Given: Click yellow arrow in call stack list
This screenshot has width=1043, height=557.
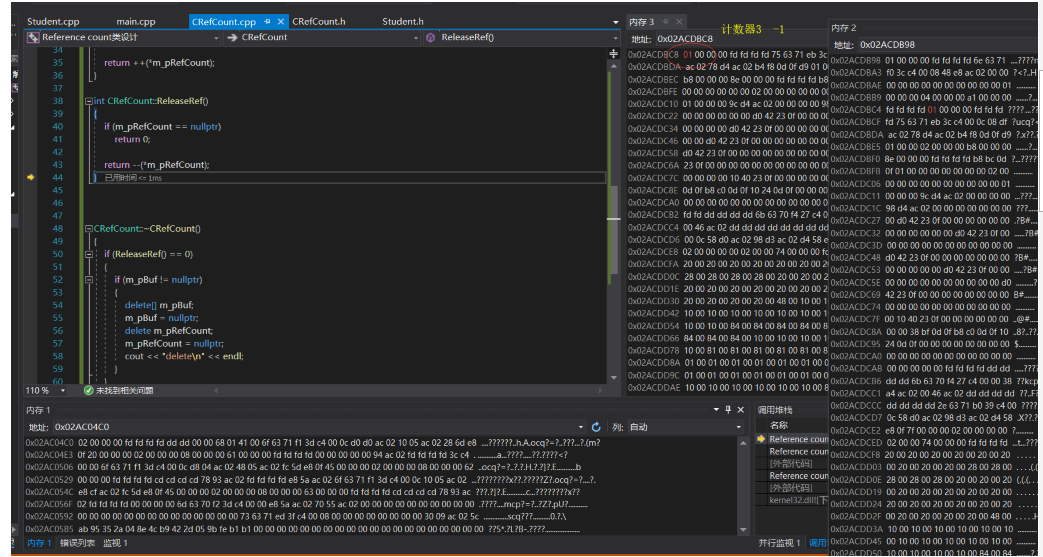Looking at the screenshot, I should tap(762, 439).
